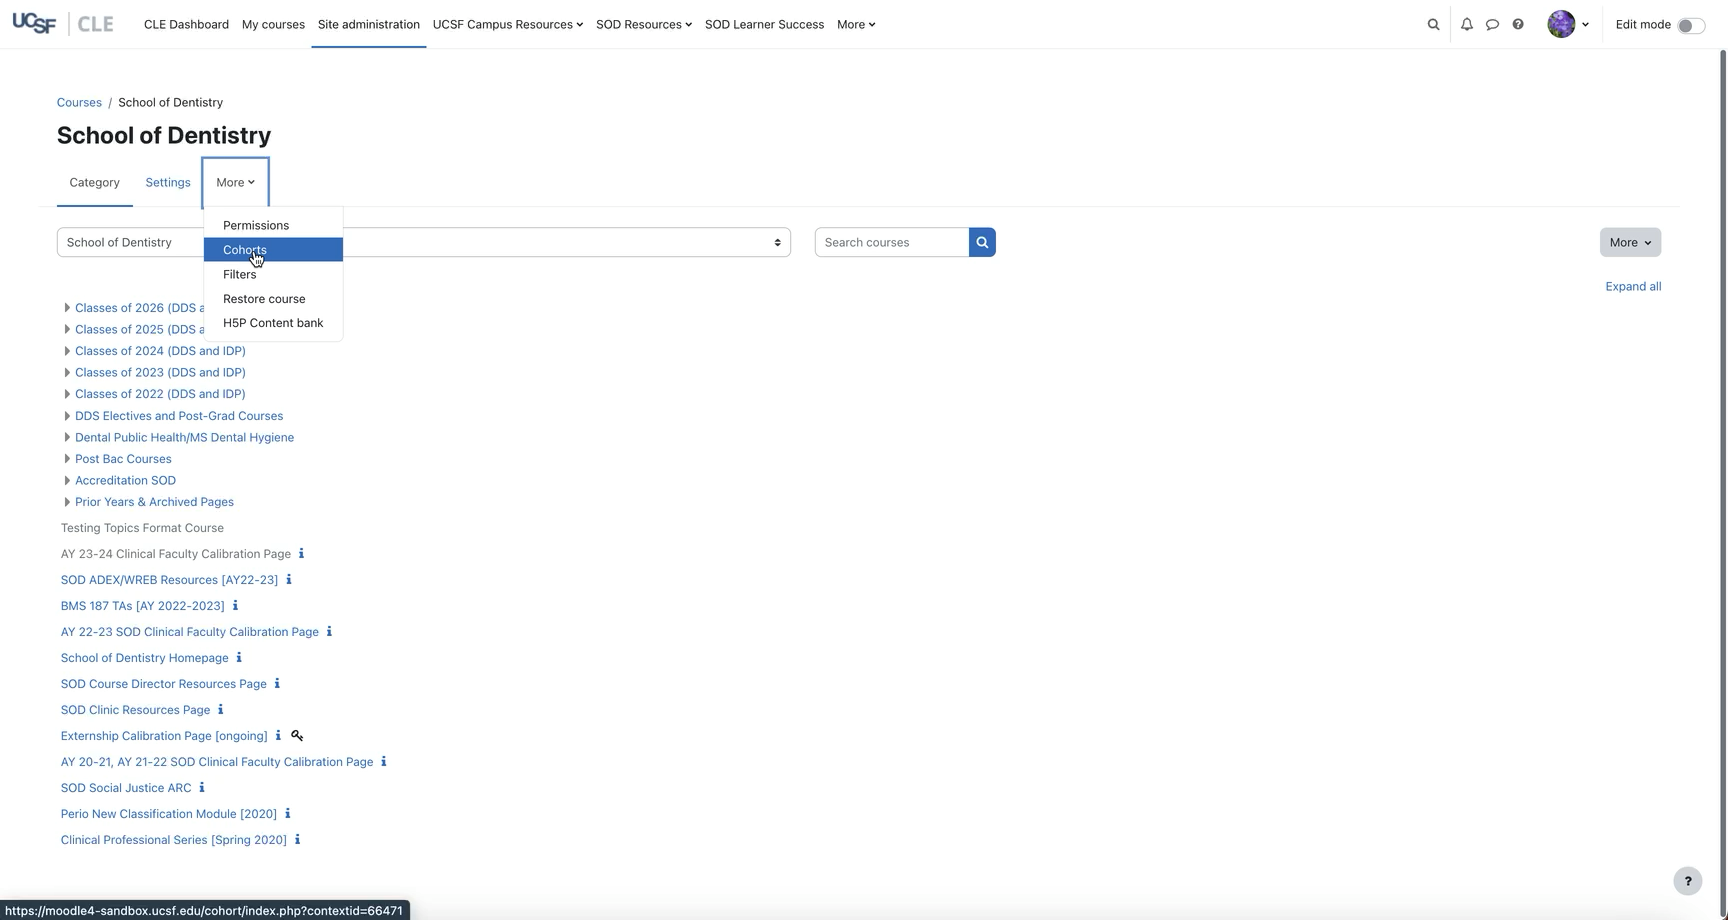Image resolution: width=1728 pixels, height=920 pixels.
Task: Expand Classes of 2025 category
Action: pyautogui.click(x=67, y=329)
